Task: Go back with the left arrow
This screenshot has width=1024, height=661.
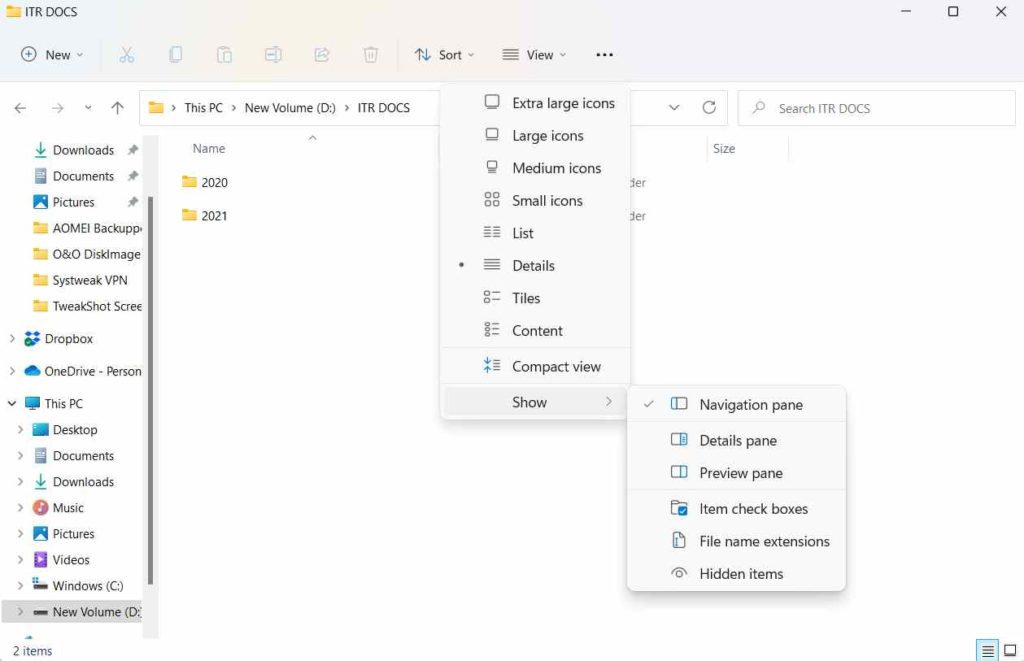Action: point(20,108)
